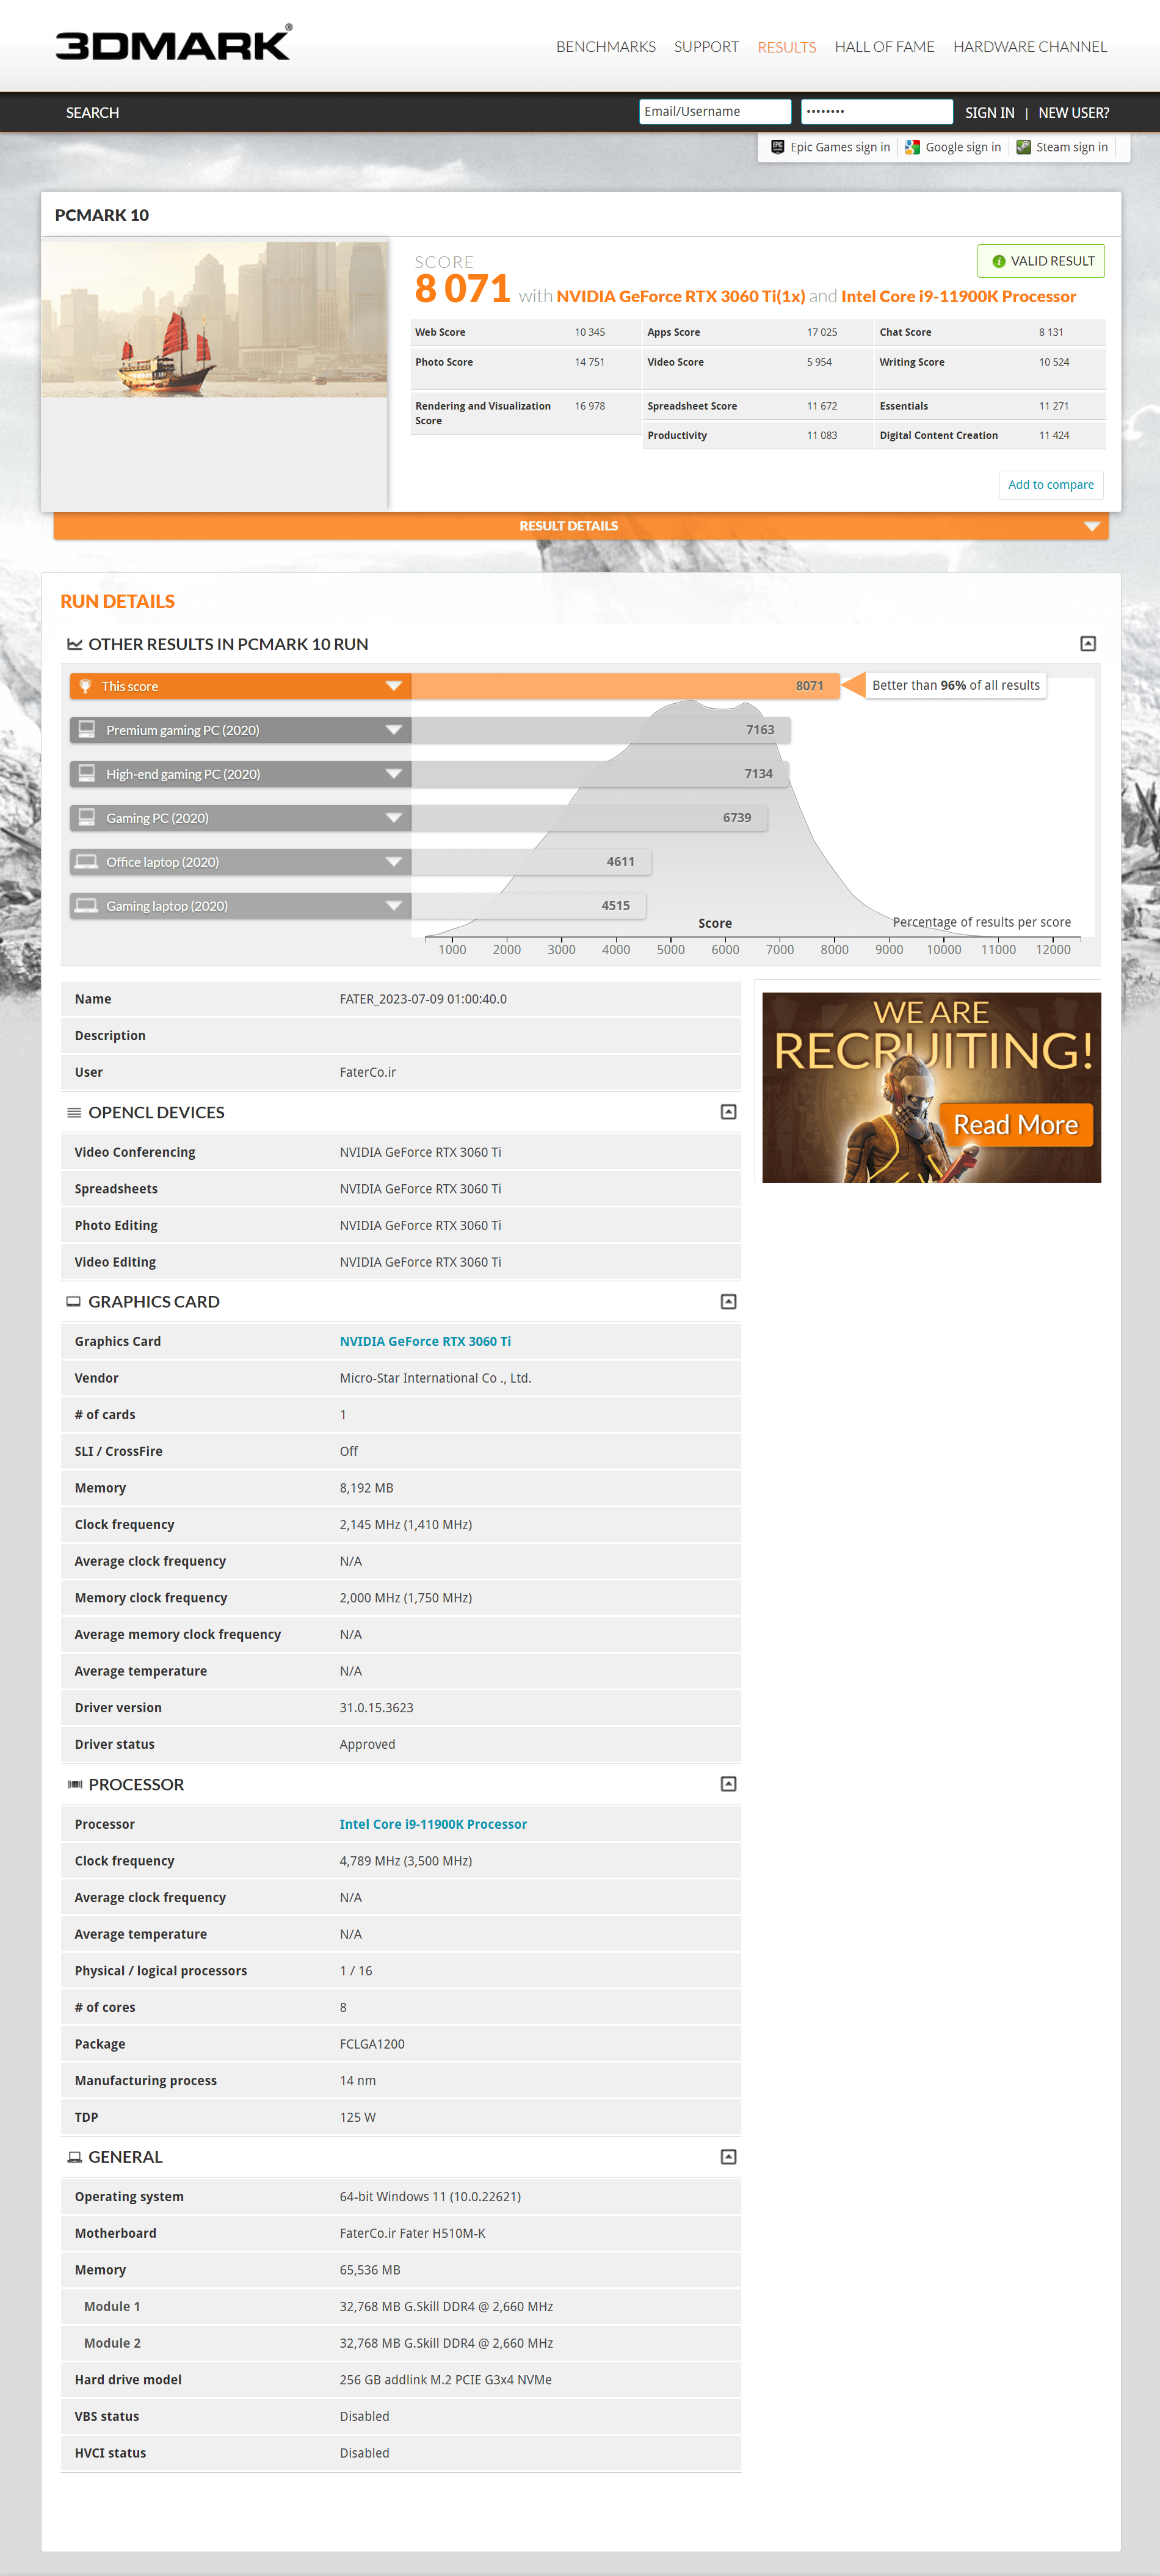Click the New User? link

coord(1073,113)
